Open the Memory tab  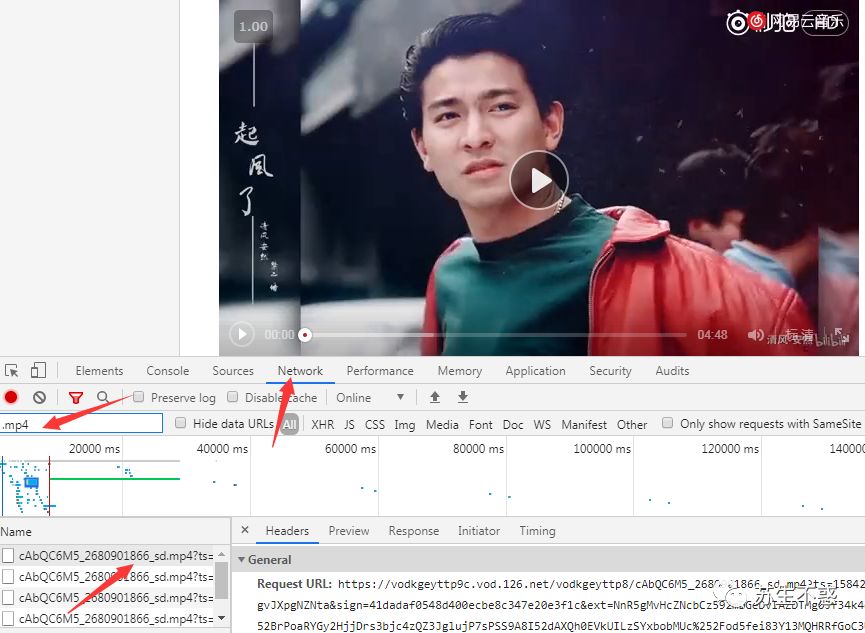pyautogui.click(x=460, y=371)
